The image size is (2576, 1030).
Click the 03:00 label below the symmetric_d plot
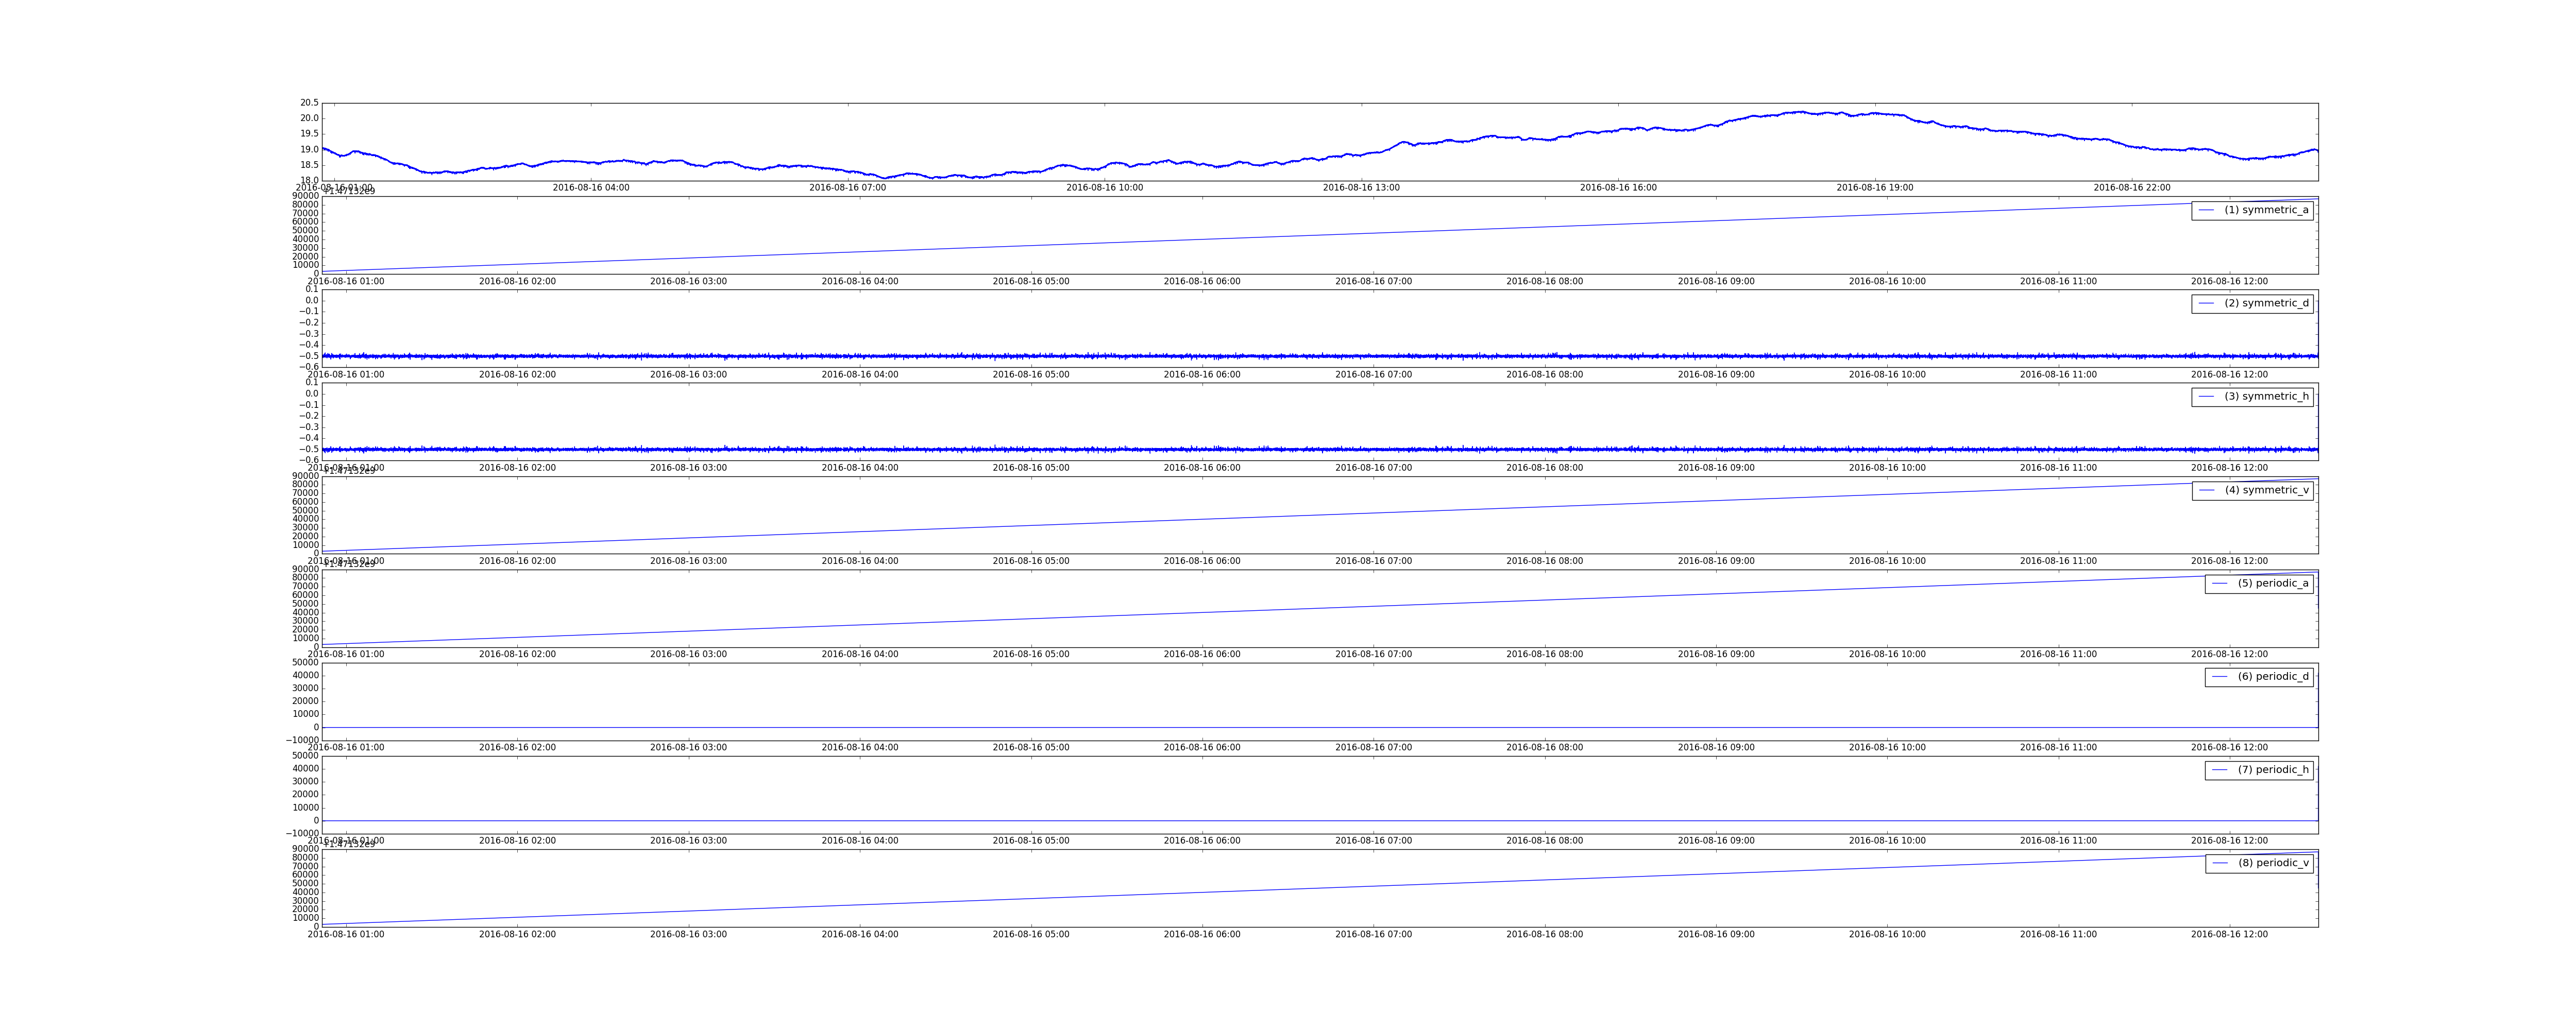688,375
